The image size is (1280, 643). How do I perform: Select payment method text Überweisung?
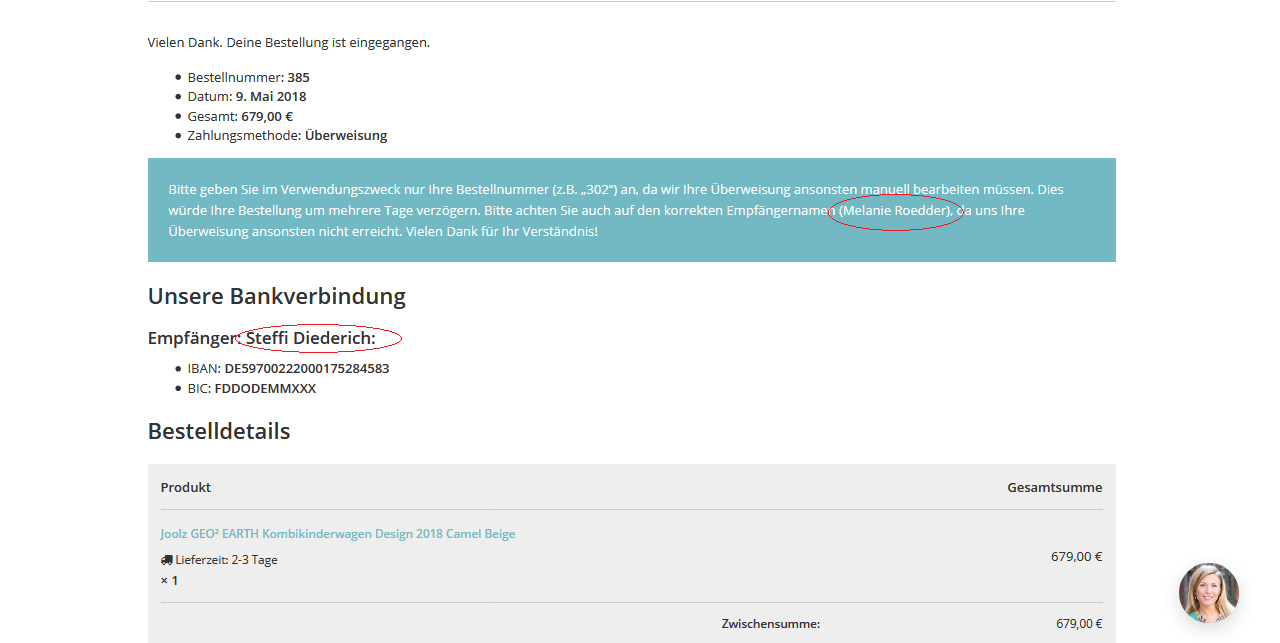click(346, 136)
